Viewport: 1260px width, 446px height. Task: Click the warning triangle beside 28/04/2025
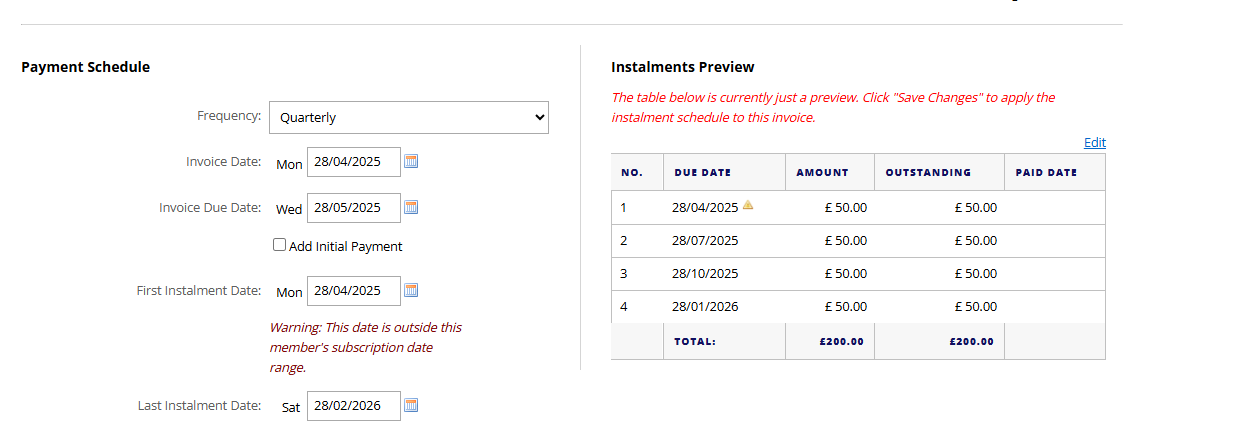click(x=748, y=205)
